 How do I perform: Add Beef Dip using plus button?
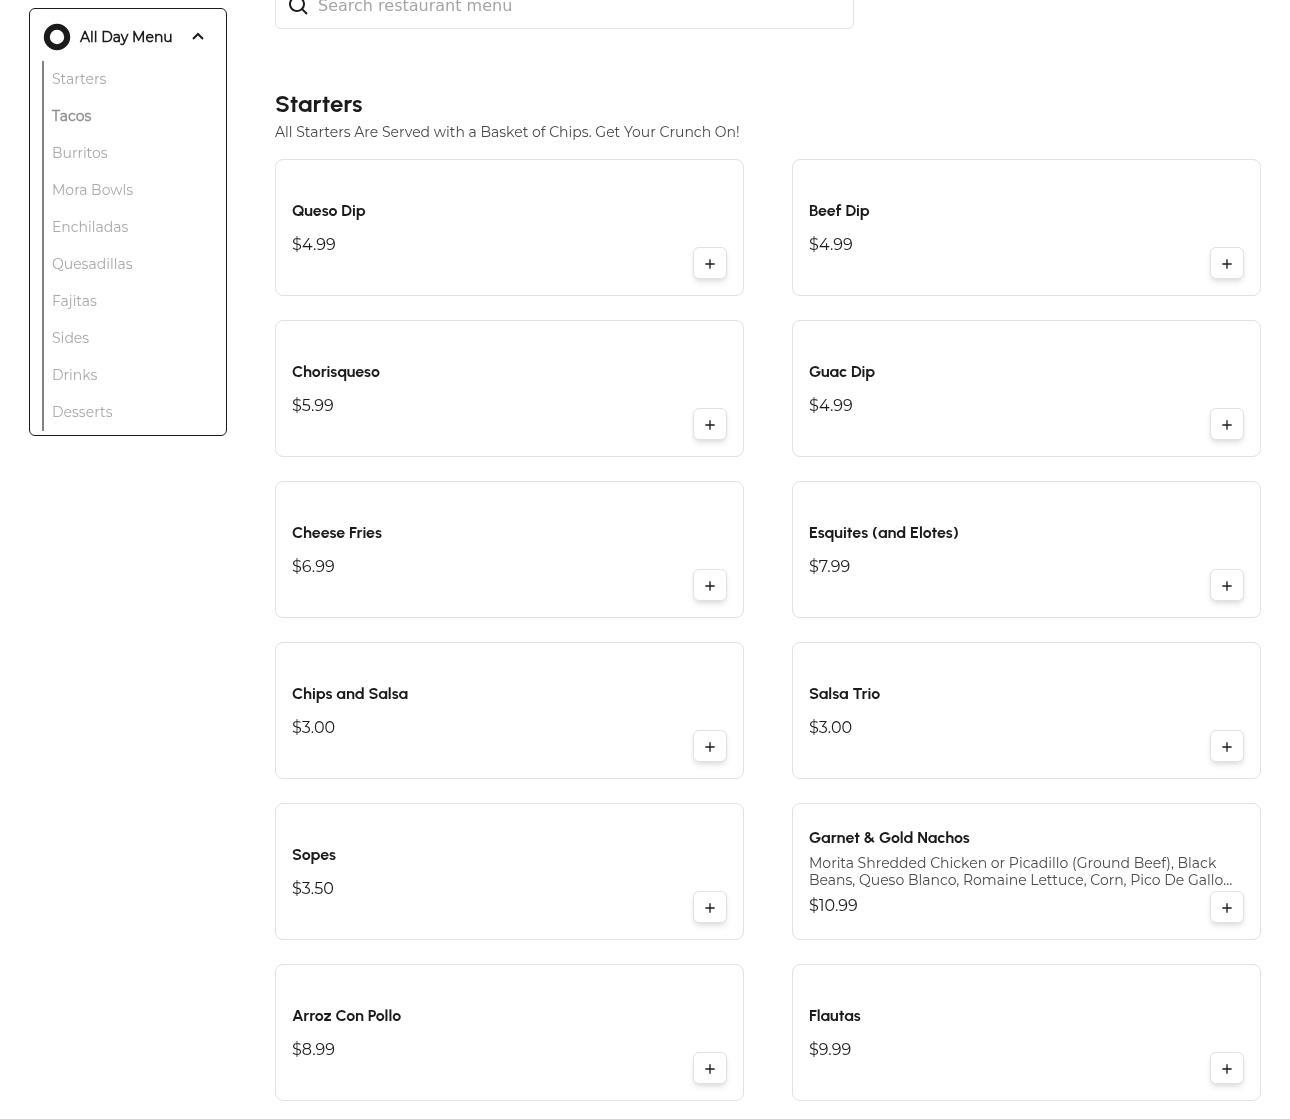tap(1226, 264)
